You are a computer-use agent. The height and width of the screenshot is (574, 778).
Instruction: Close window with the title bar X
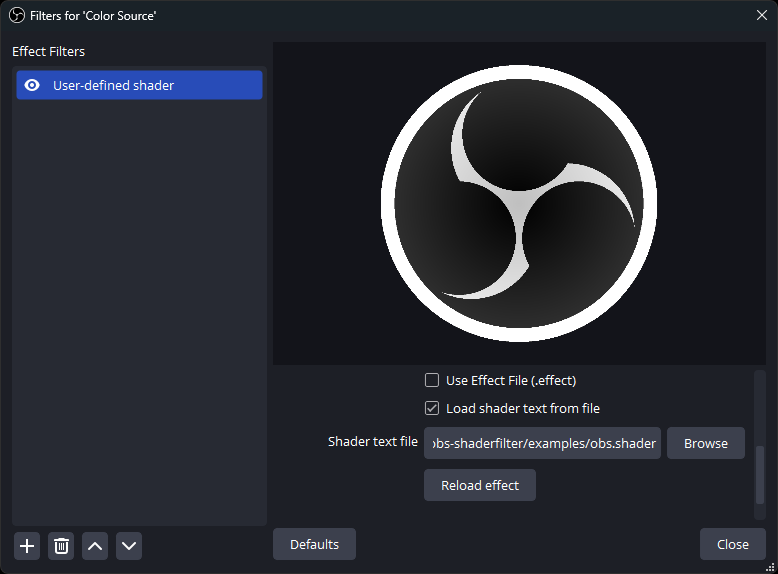[x=762, y=15]
